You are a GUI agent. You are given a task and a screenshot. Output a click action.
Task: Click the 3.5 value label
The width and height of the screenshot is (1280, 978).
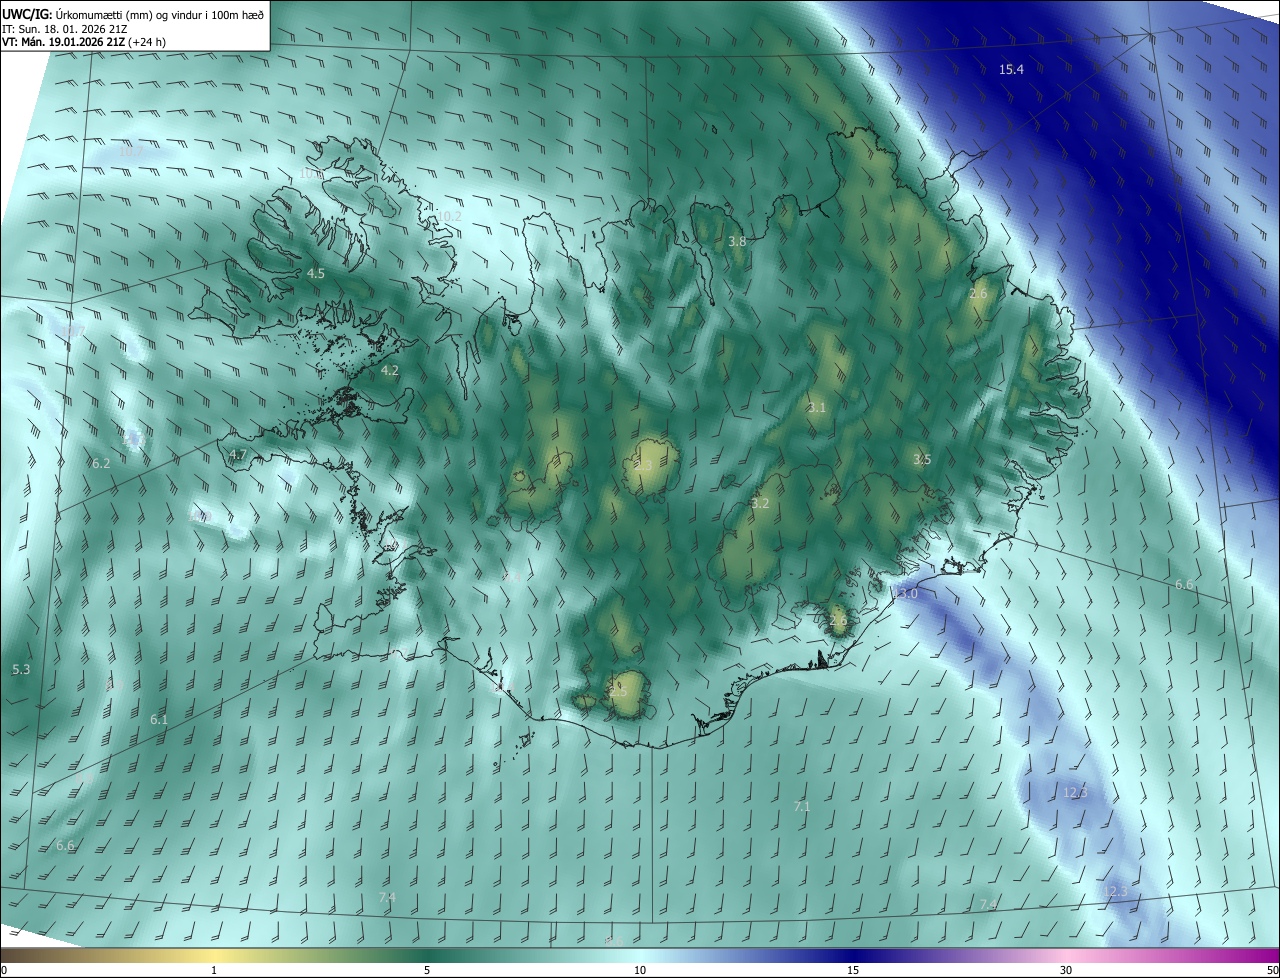point(922,459)
